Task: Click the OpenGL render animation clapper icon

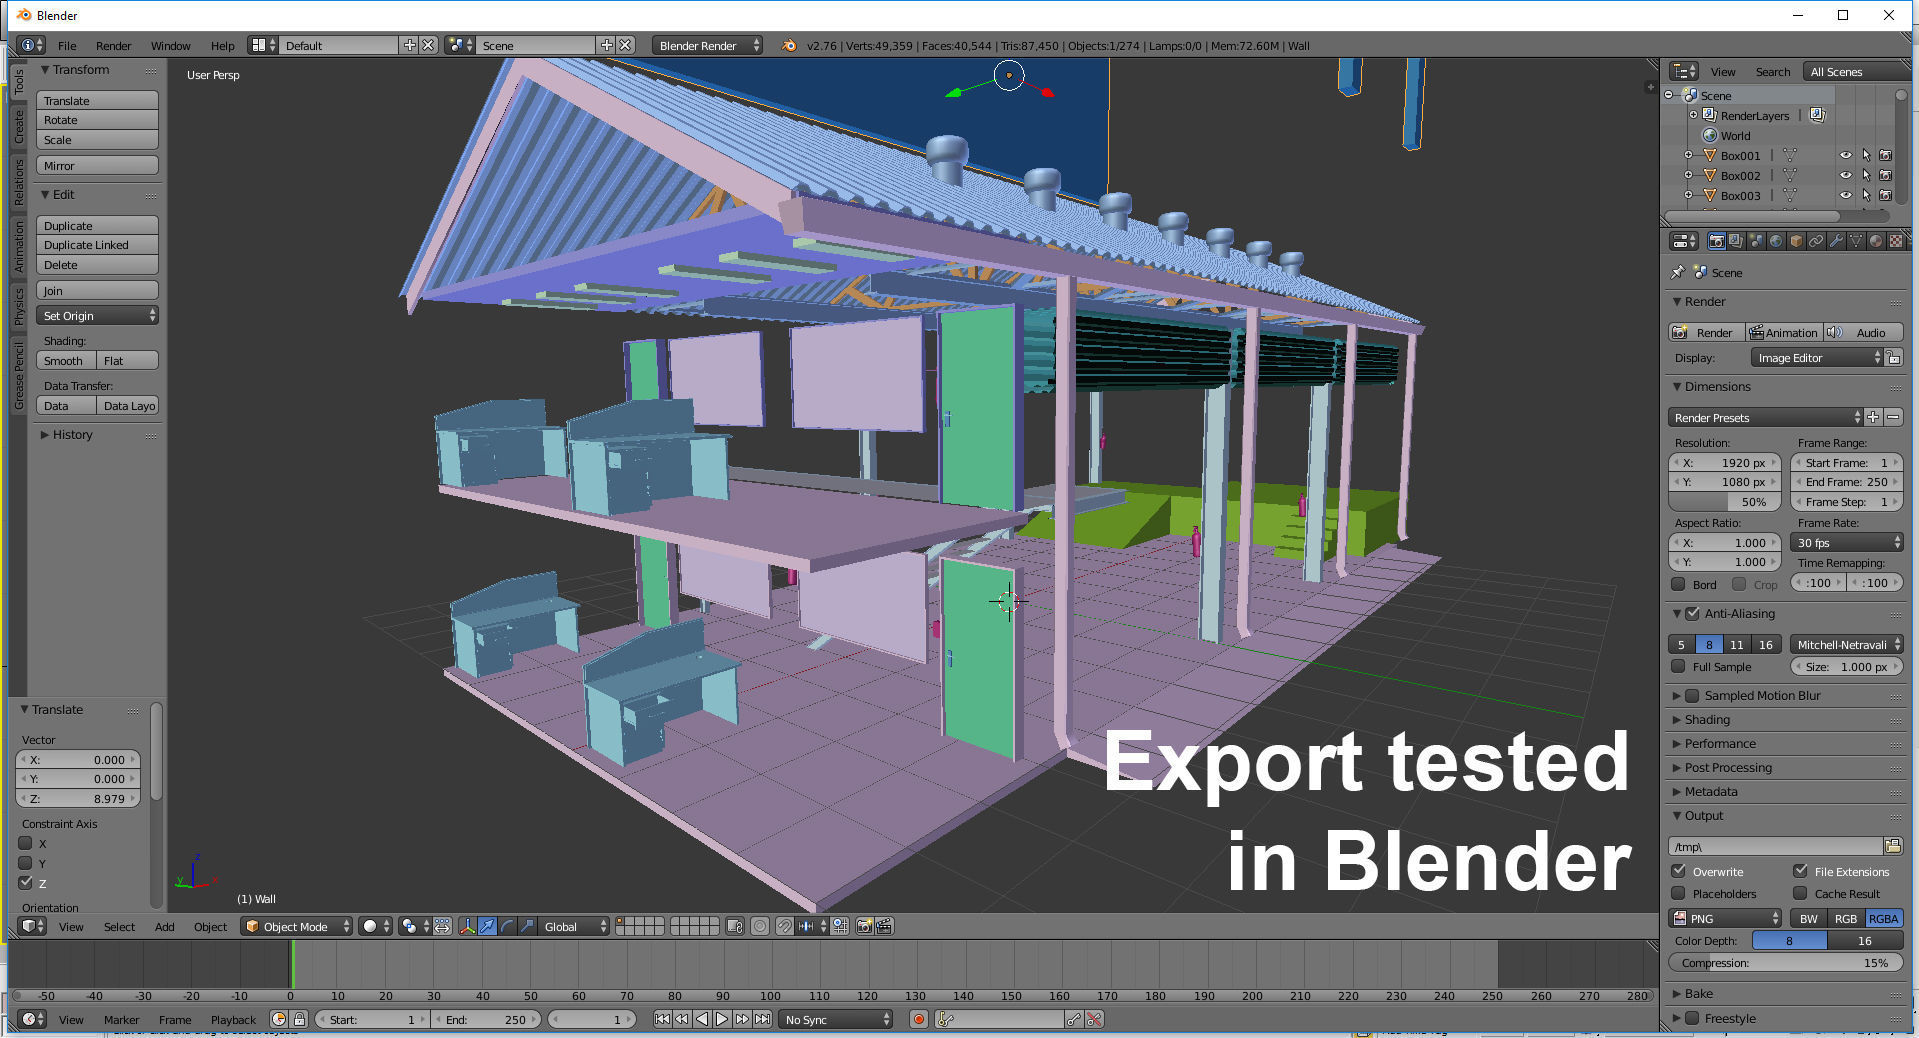Action: tap(885, 926)
